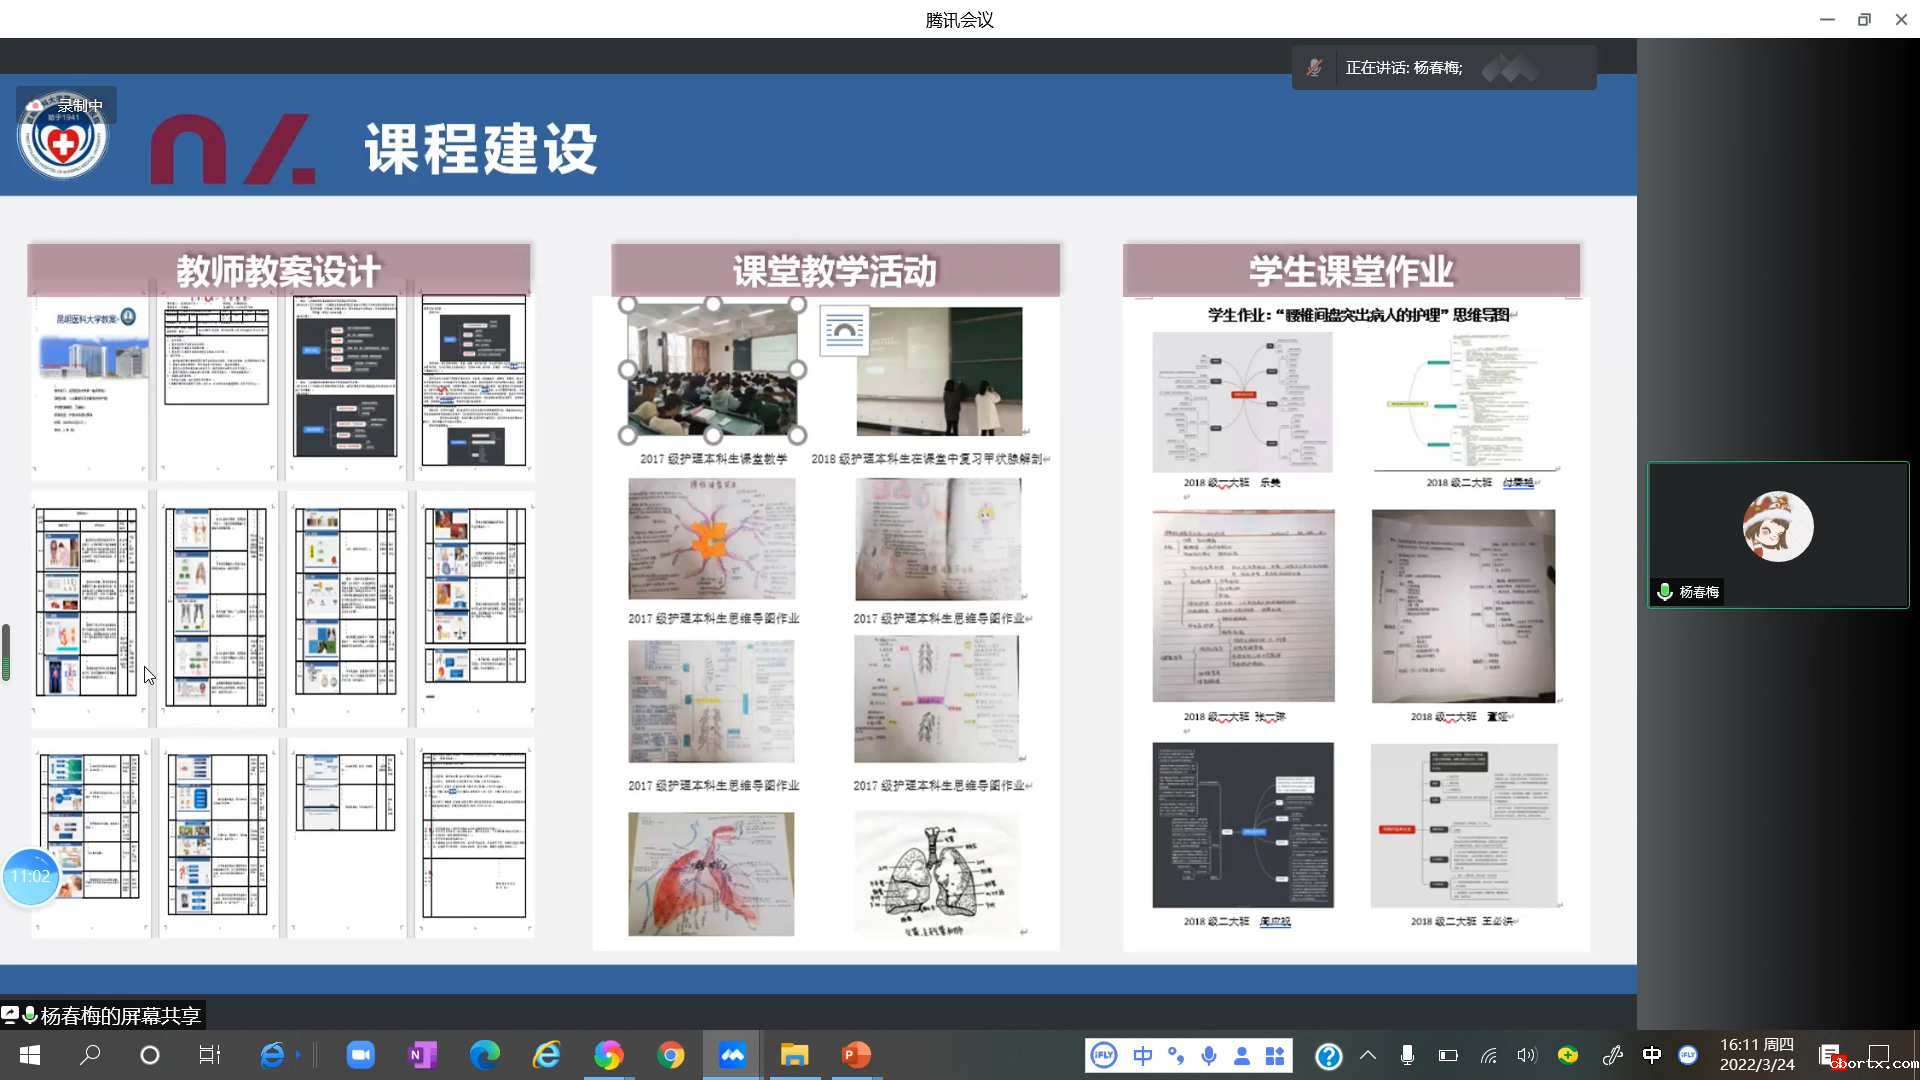
Task: Open Task View button
Action: coord(210,1055)
